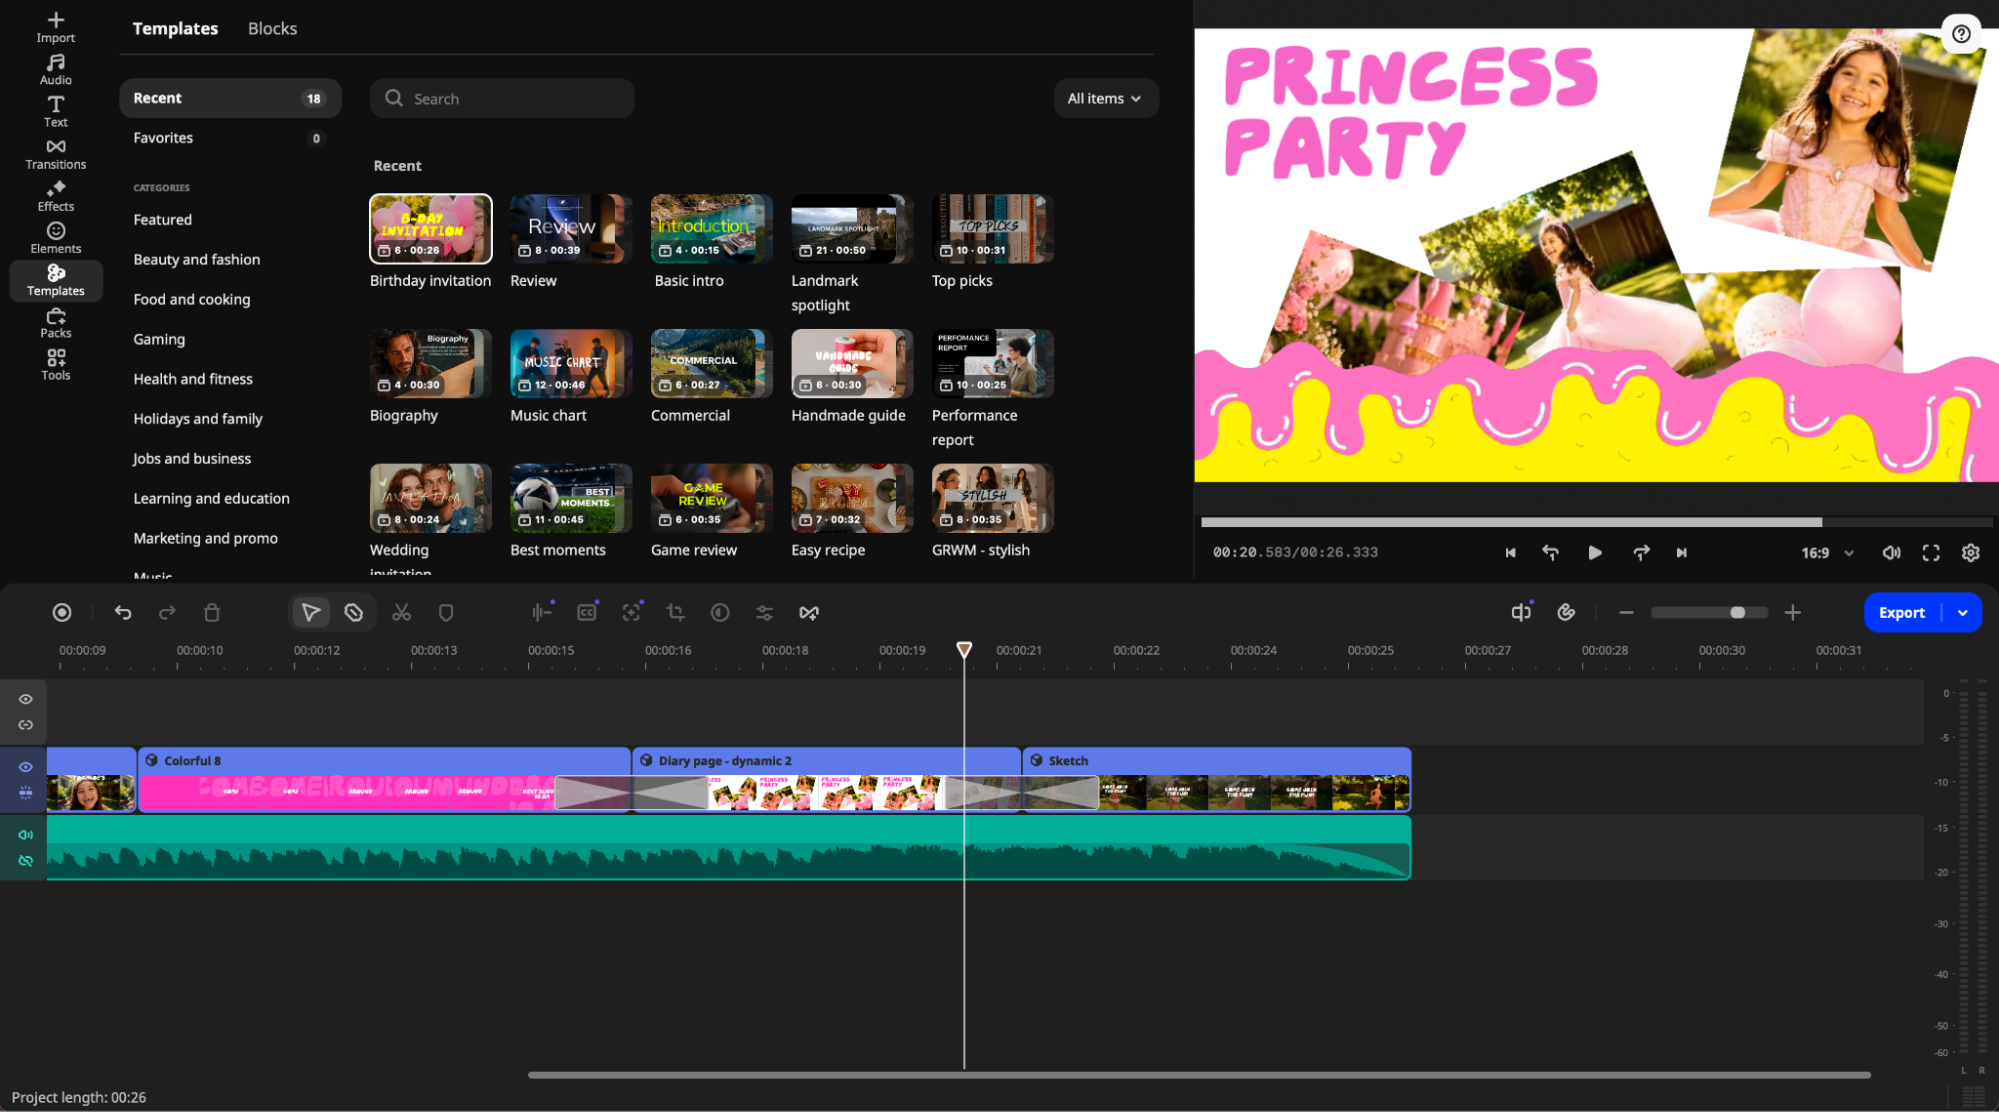Open the Transitions panel
Viewport: 1999px width, 1112px height.
(x=56, y=154)
